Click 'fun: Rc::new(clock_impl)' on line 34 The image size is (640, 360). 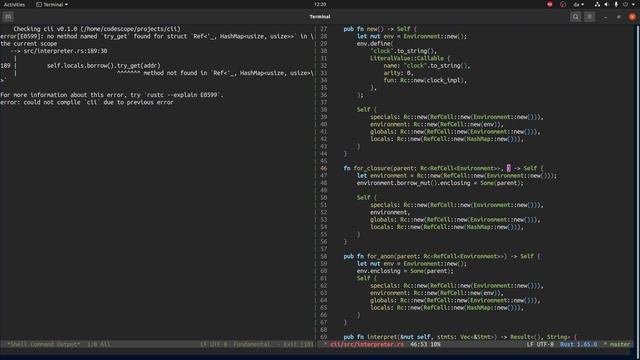tap(423, 80)
